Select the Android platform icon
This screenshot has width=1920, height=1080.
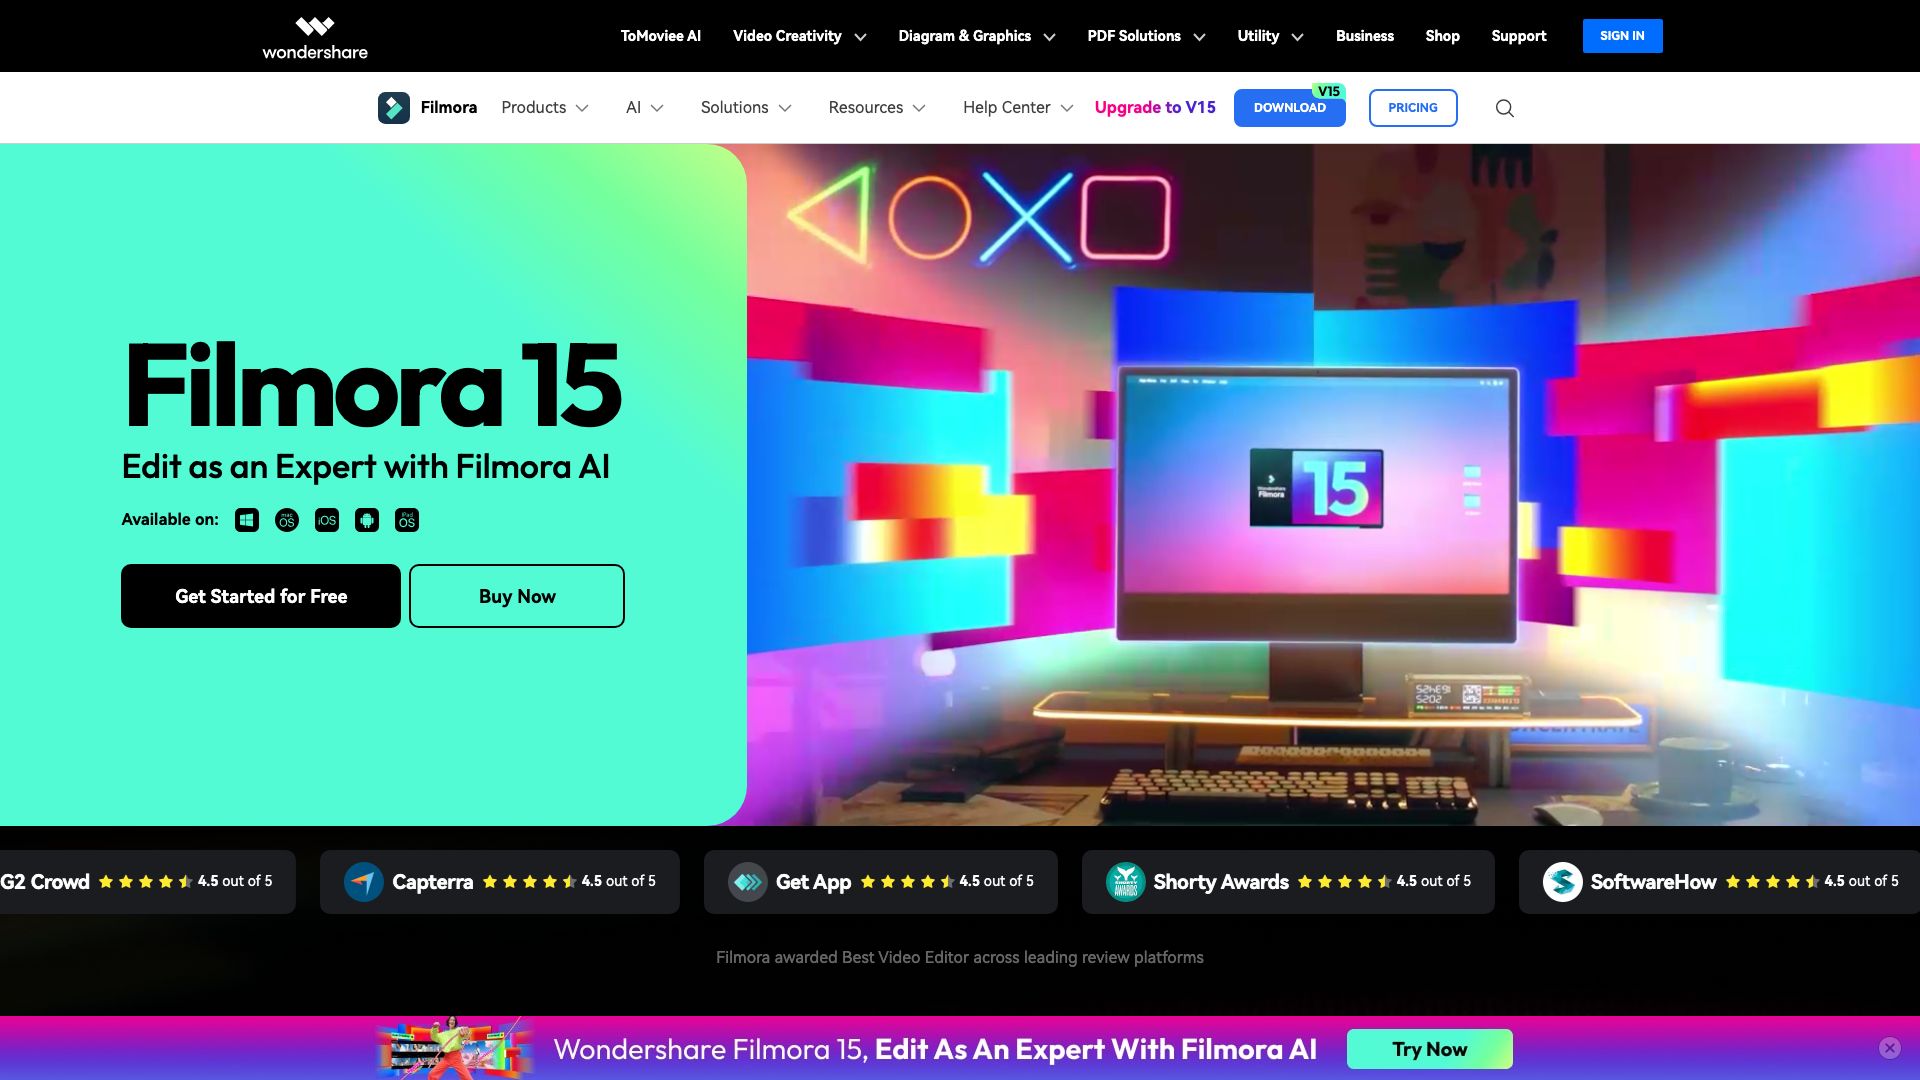pyautogui.click(x=366, y=519)
